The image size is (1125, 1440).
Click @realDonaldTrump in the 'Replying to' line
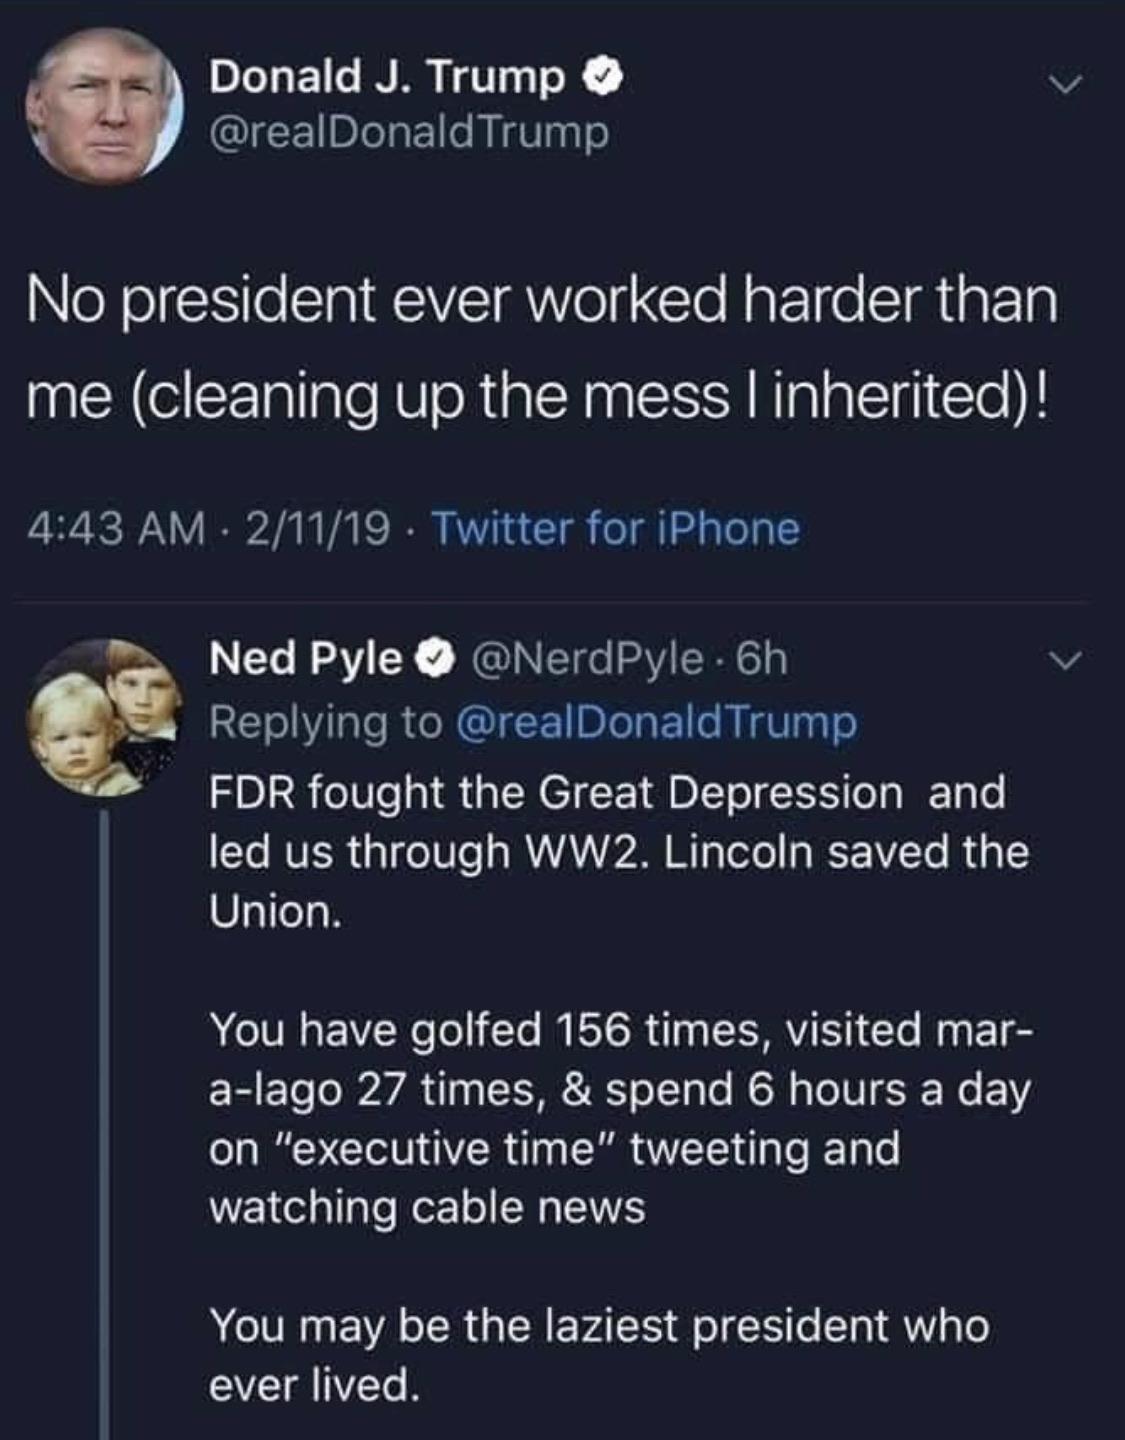656,722
